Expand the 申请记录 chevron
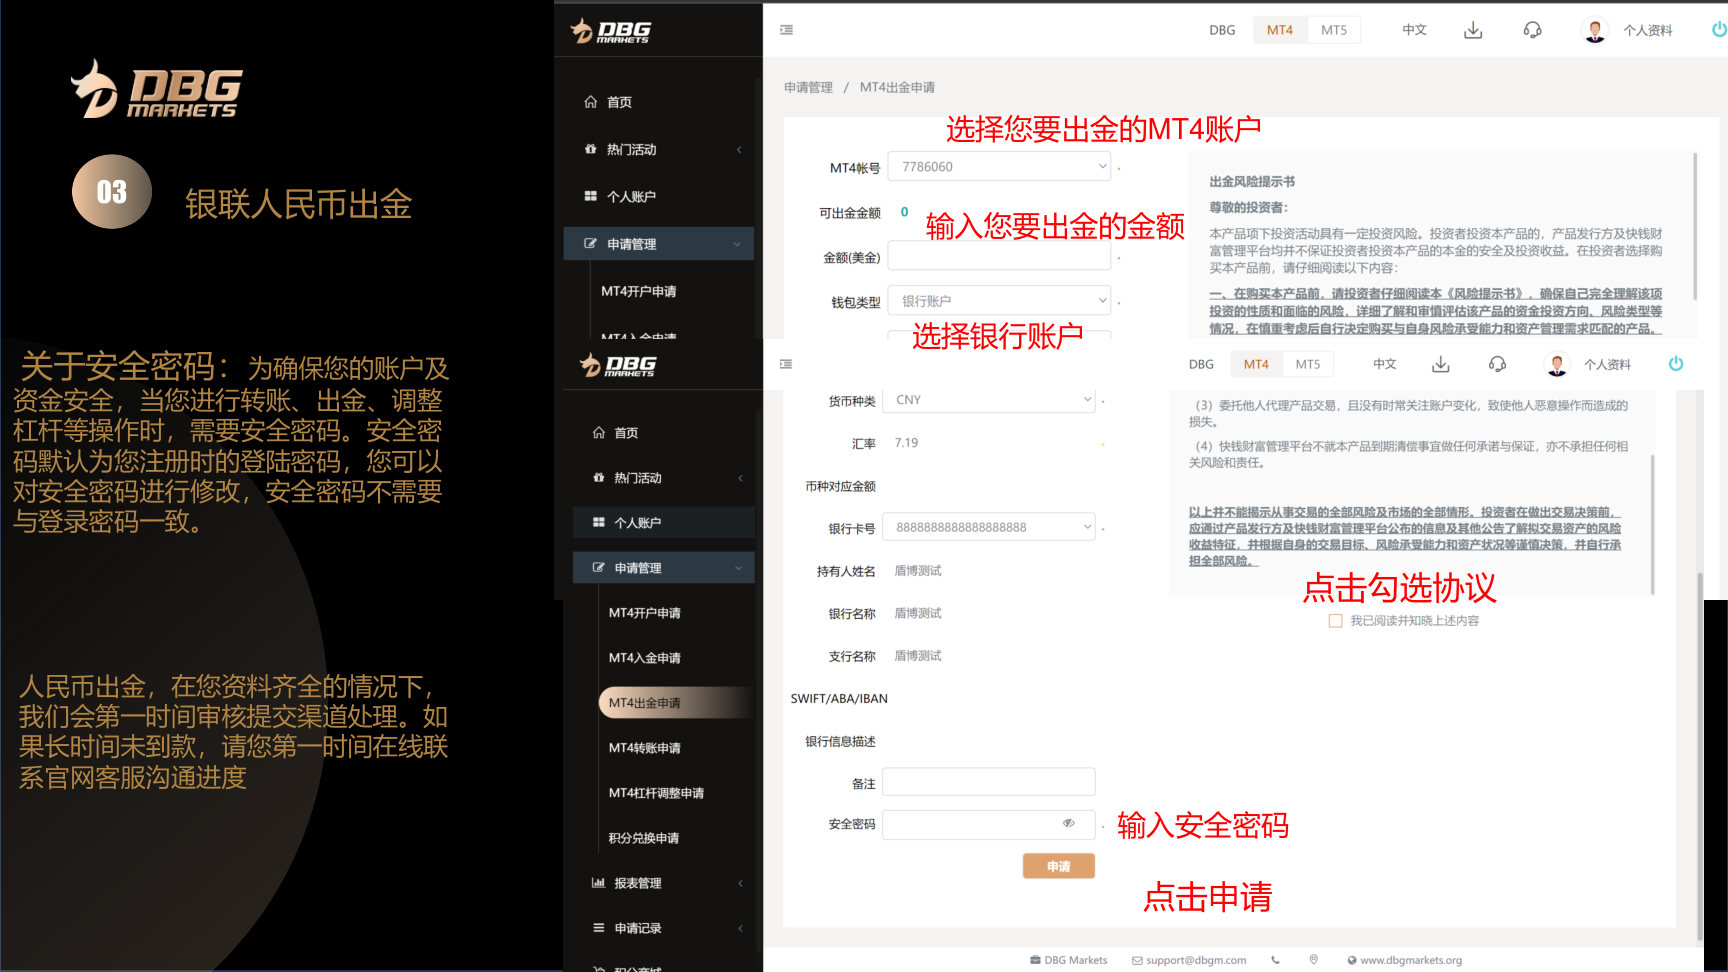Screen dimensions: 1728x972 (x=740, y=928)
